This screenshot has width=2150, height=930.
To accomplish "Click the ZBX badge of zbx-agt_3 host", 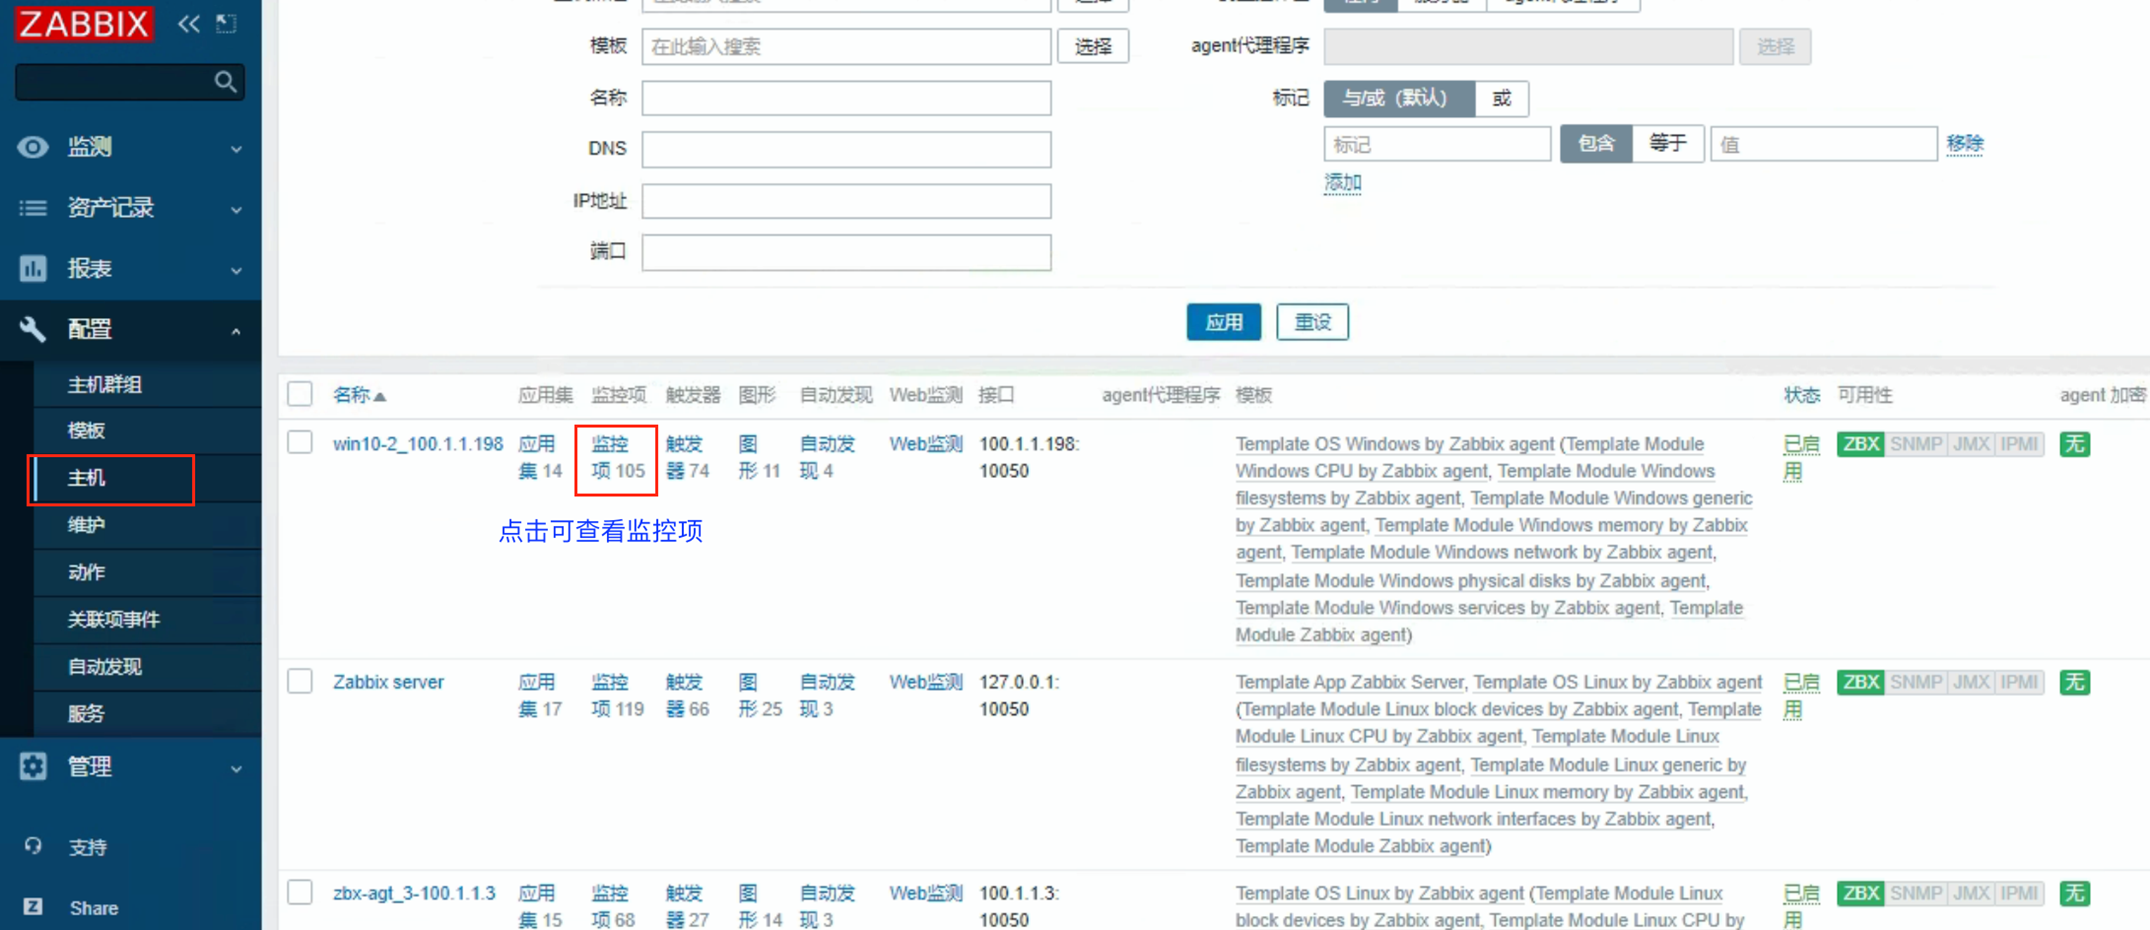I will [x=1860, y=893].
